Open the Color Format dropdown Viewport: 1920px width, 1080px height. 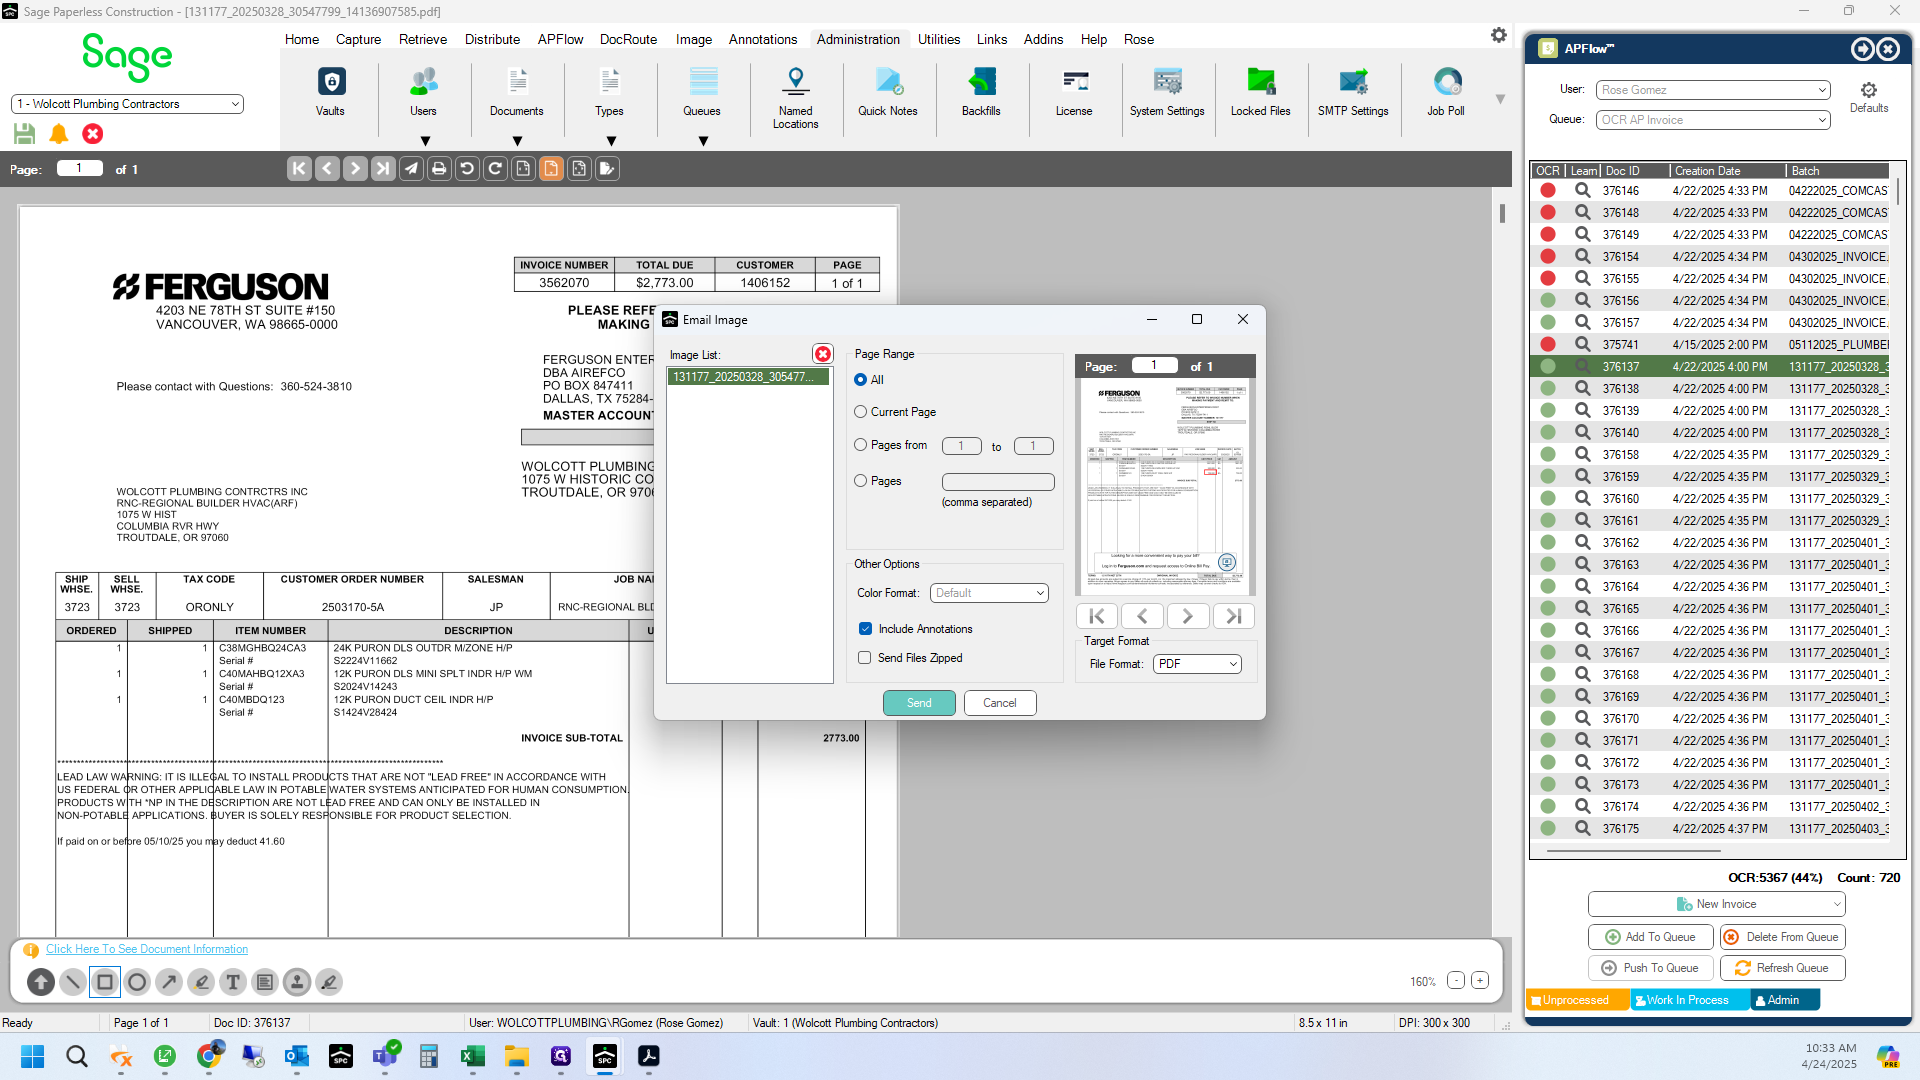click(989, 593)
